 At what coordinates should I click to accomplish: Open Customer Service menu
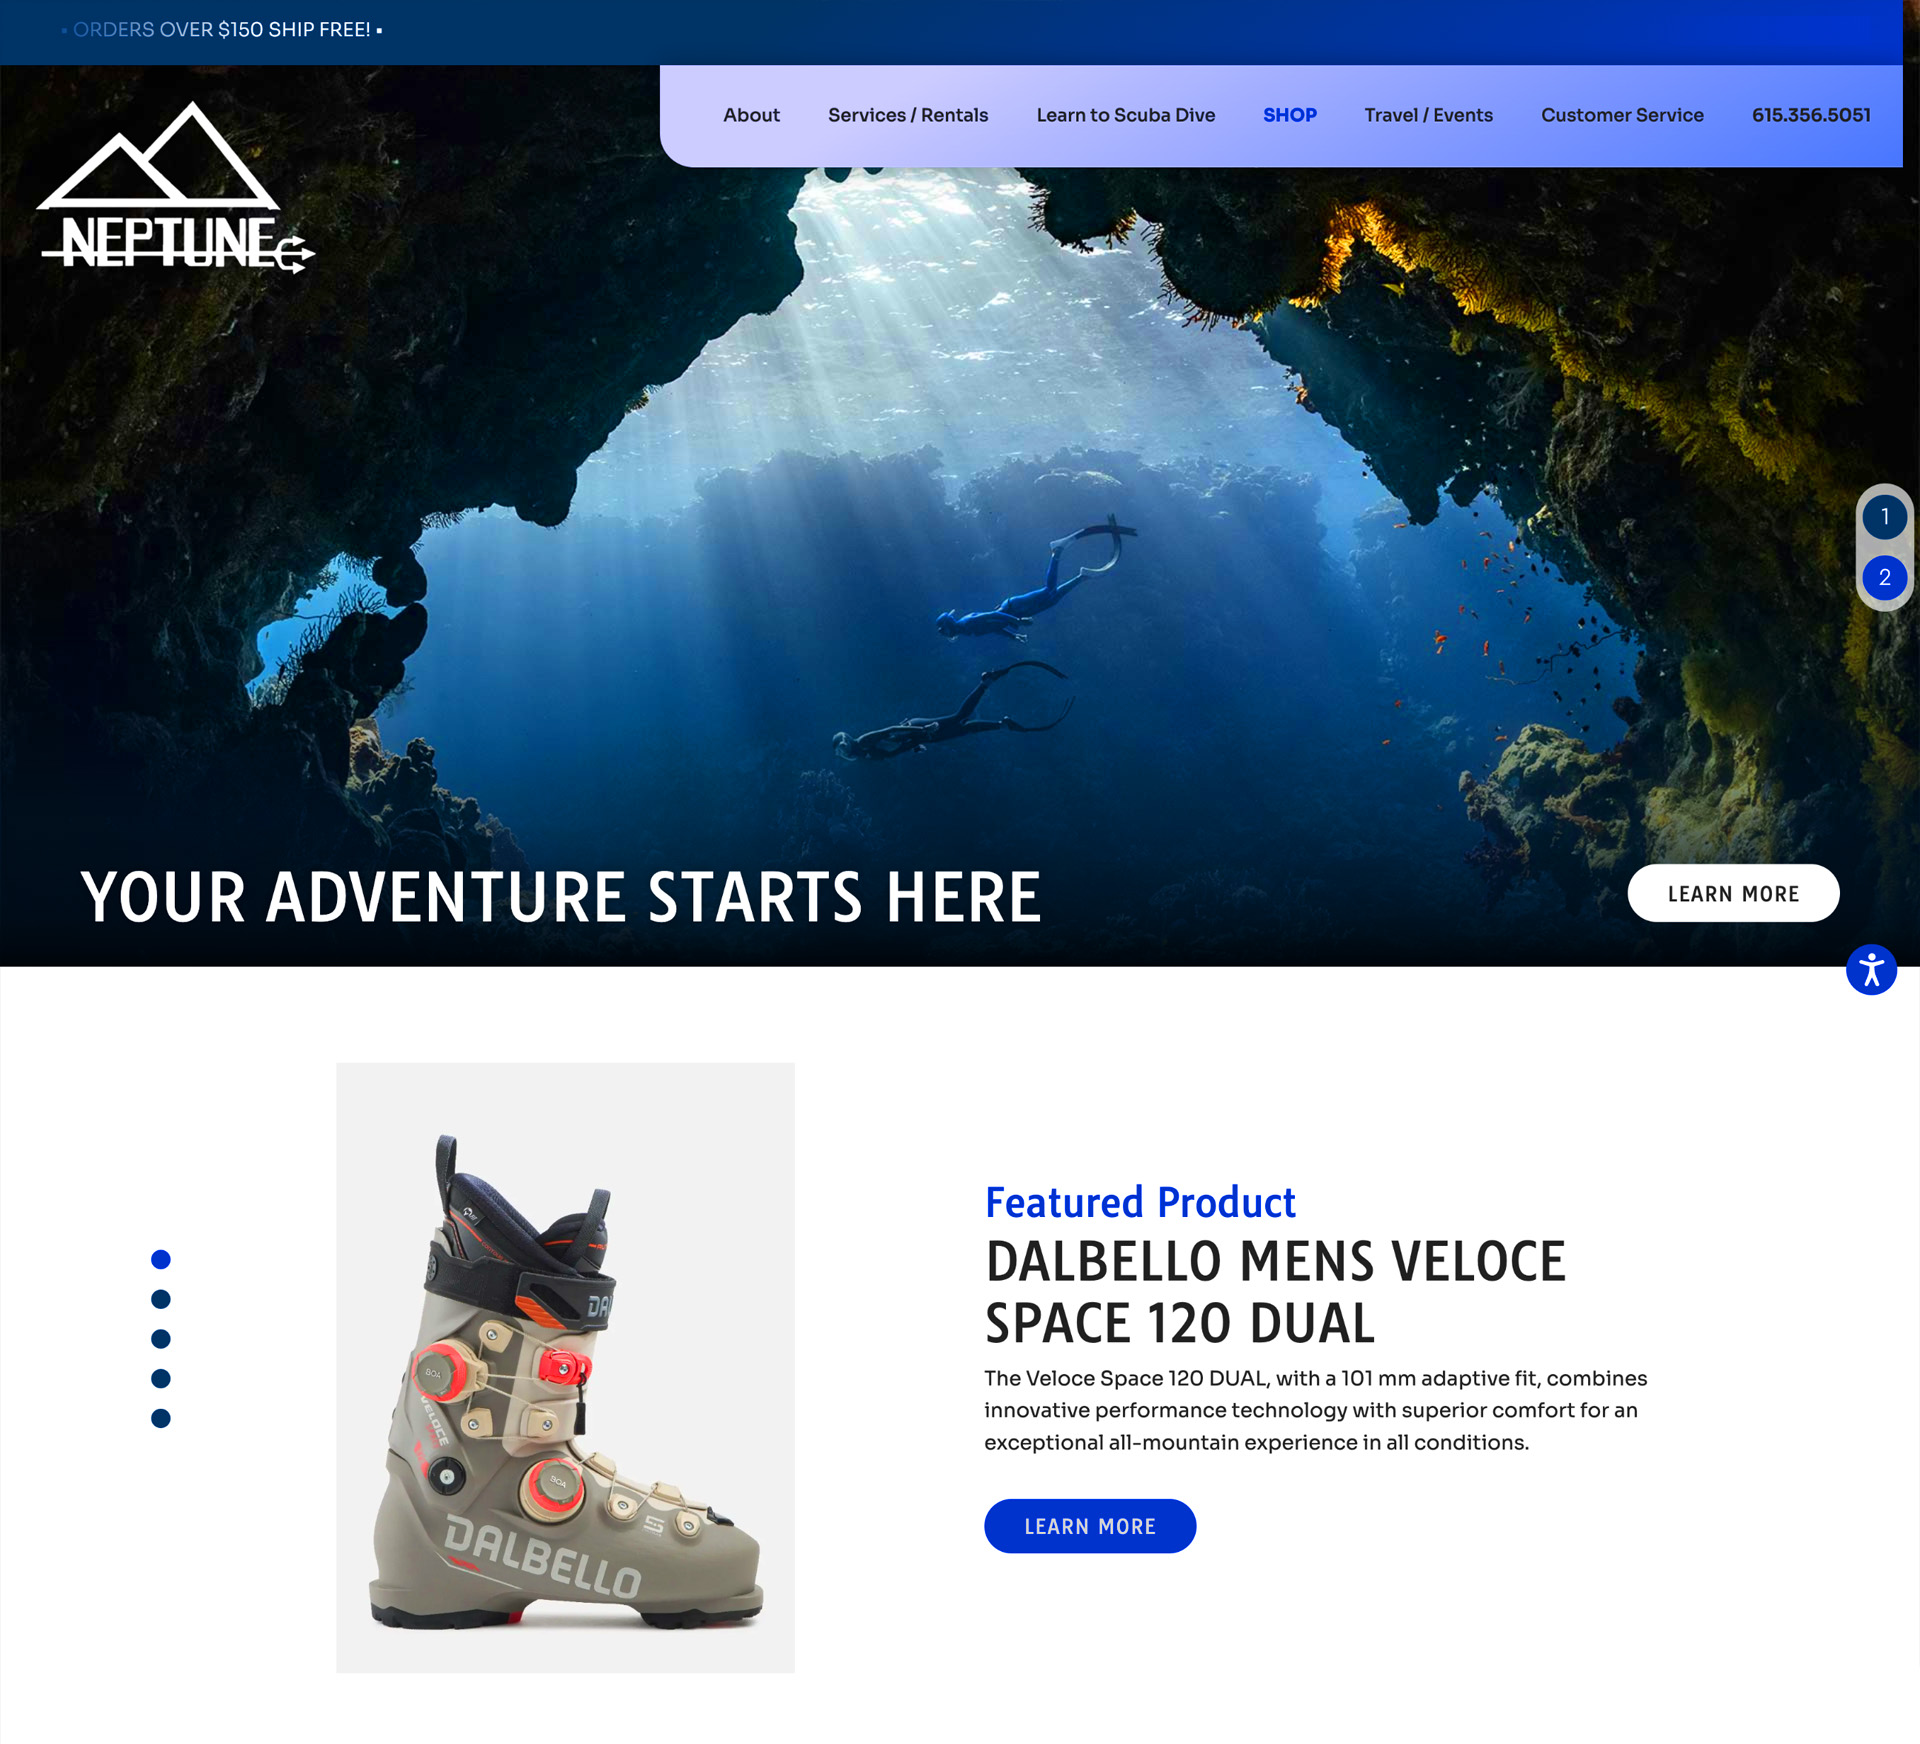click(1622, 115)
